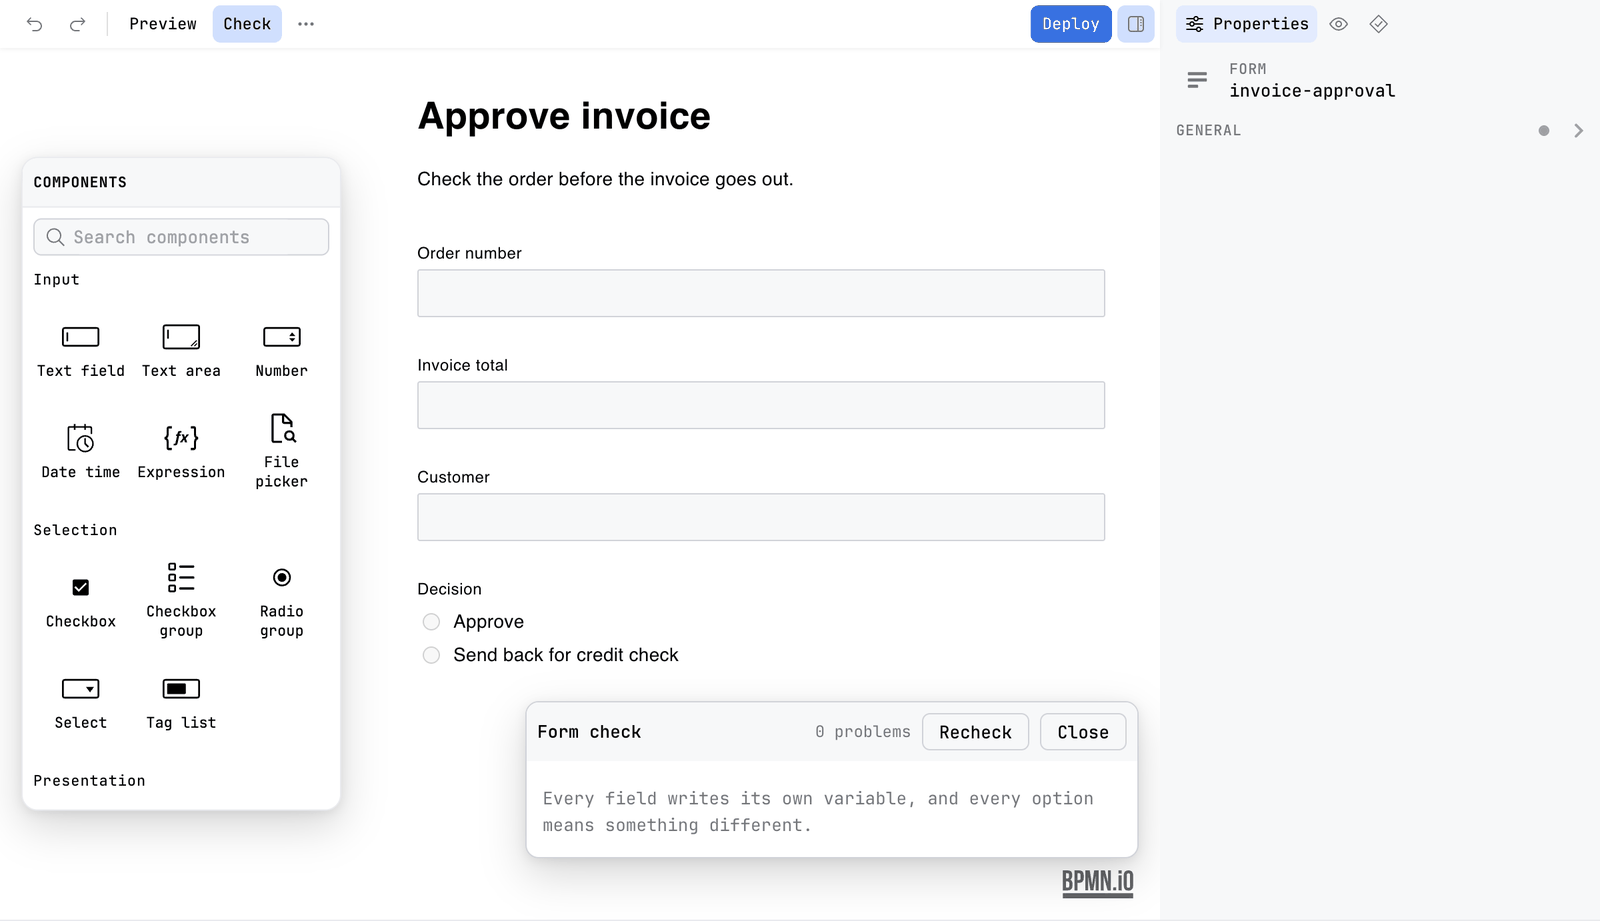Click the redo arrow icon
The image size is (1600, 921).
click(77, 24)
